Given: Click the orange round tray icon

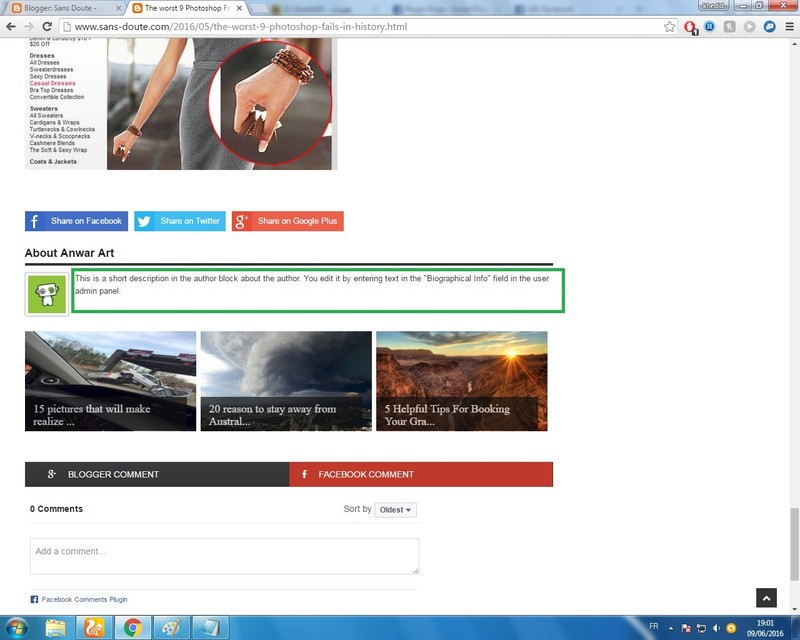Looking at the screenshot, I should tap(731, 628).
